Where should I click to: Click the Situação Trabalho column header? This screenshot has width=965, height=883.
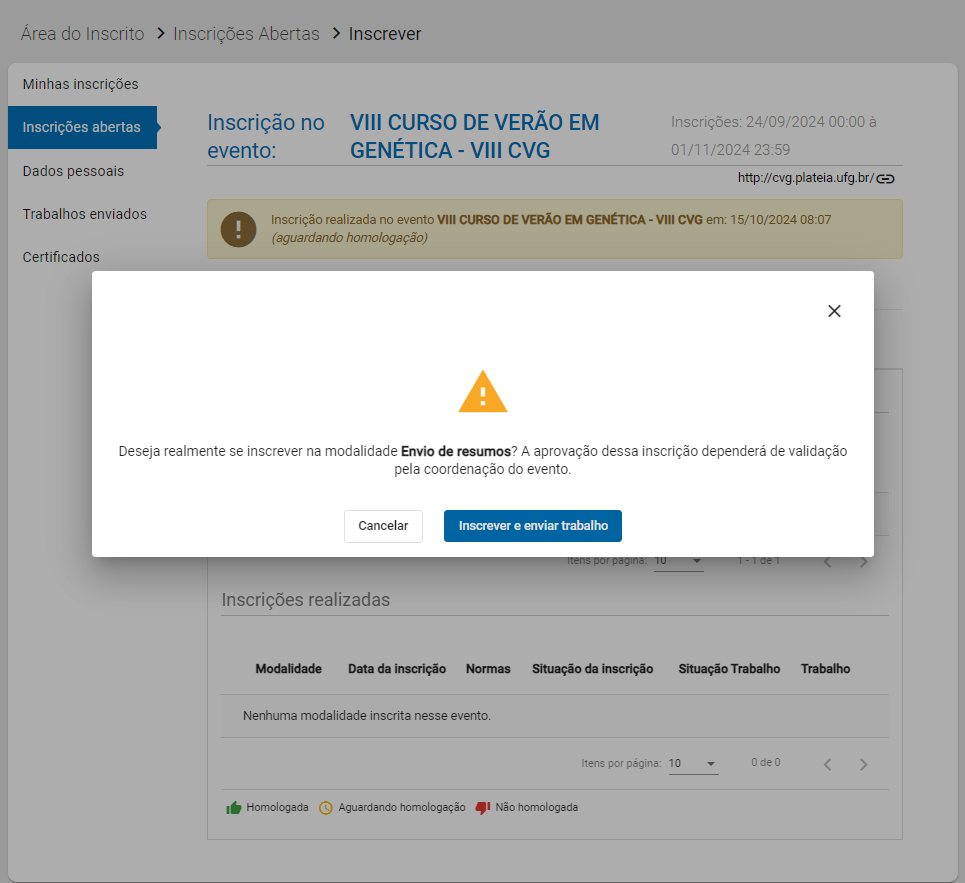point(729,669)
